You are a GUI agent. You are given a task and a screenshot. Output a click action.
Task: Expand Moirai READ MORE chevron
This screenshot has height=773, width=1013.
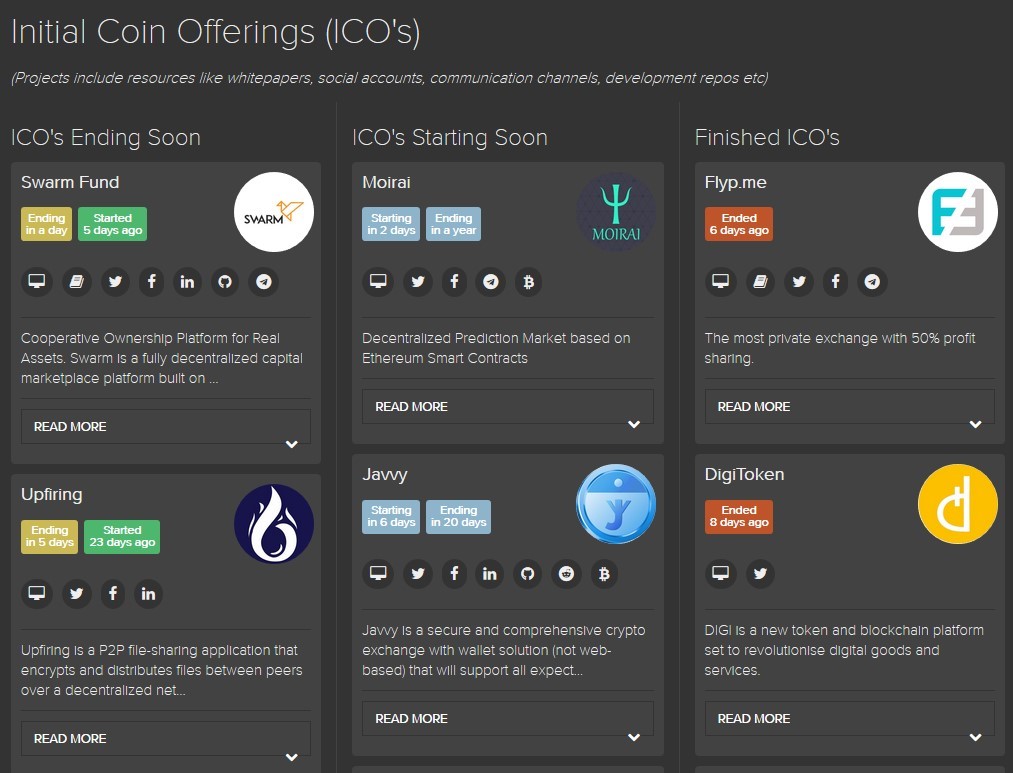click(634, 424)
